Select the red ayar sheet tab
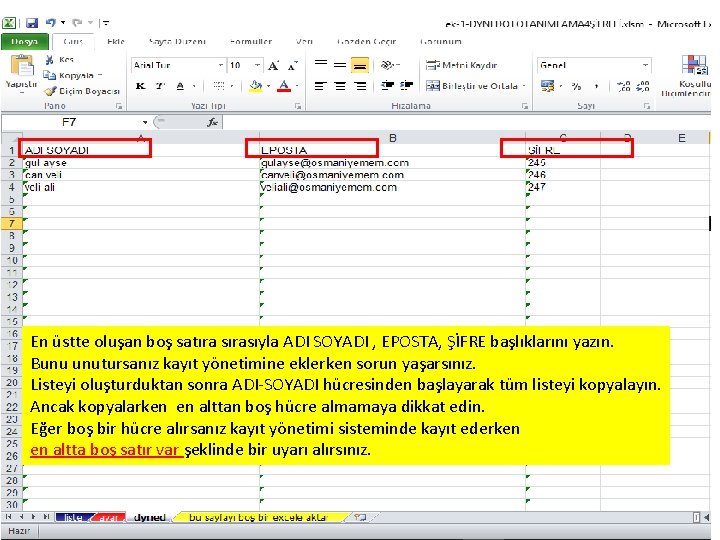The width and height of the screenshot is (720, 540). pos(108,518)
